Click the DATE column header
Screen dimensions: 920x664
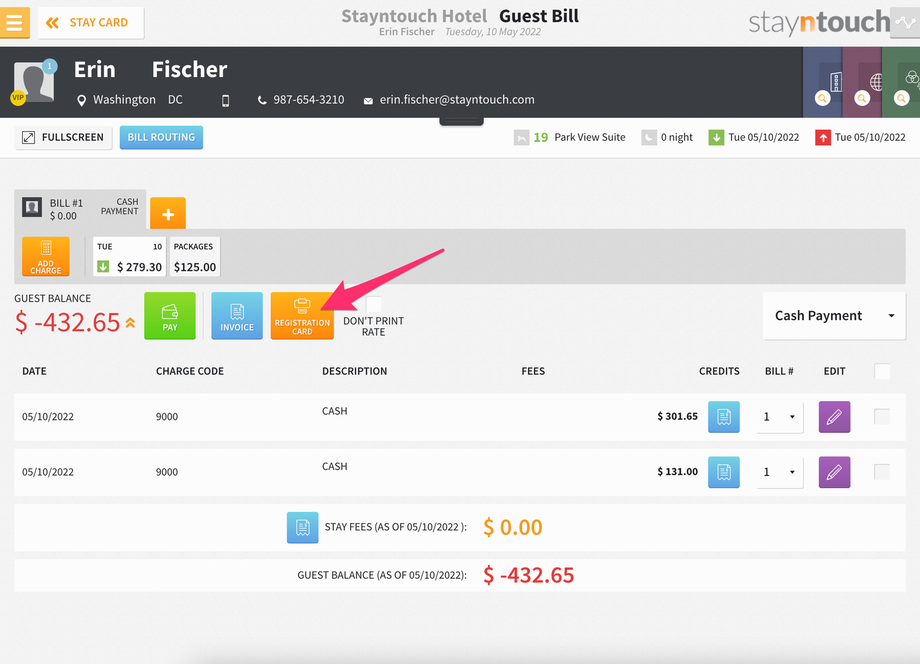tap(34, 371)
